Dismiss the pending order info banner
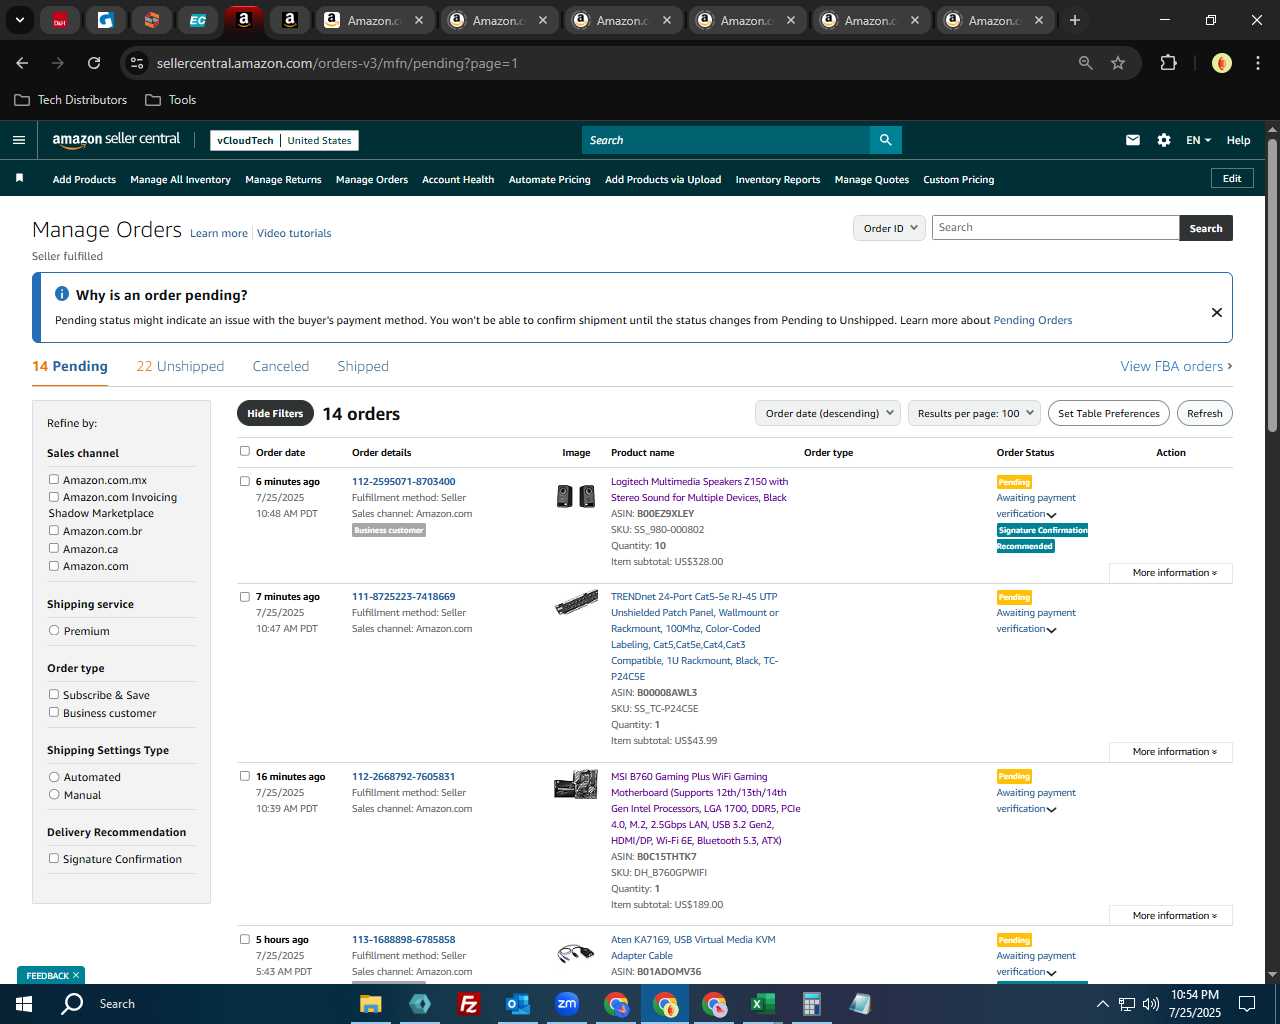 1217,312
